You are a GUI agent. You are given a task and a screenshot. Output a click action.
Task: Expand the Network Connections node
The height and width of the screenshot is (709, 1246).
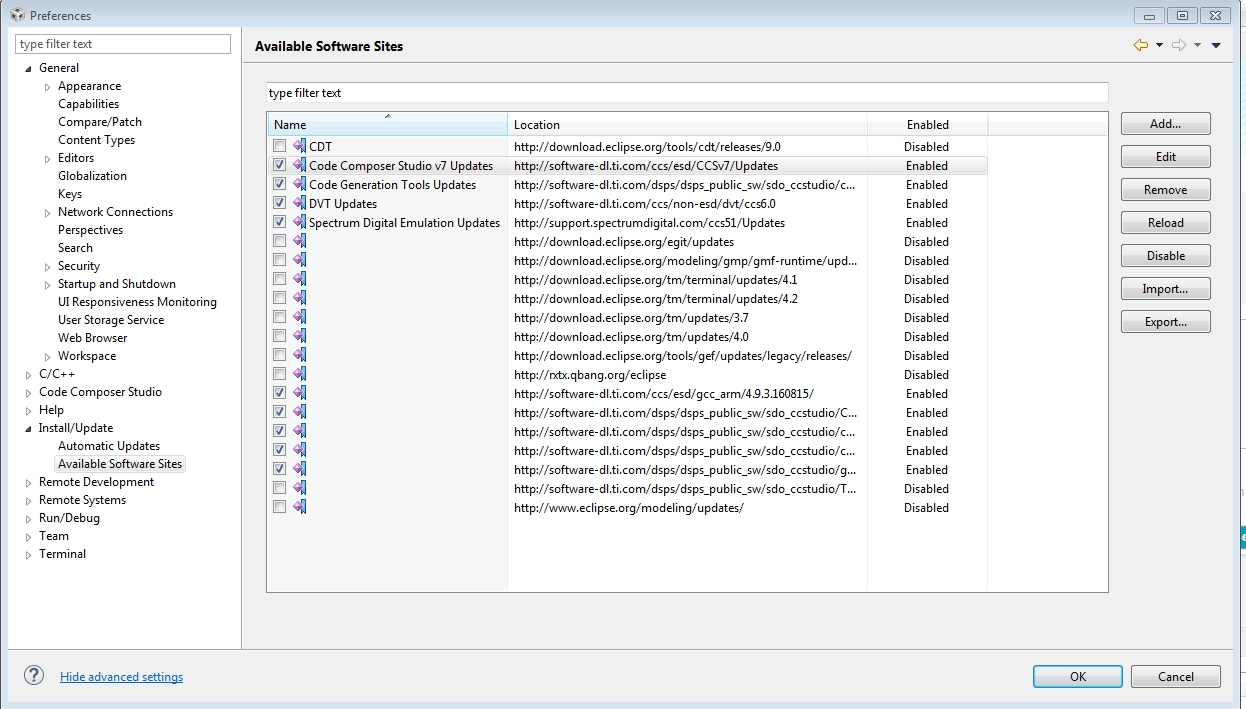[47, 212]
